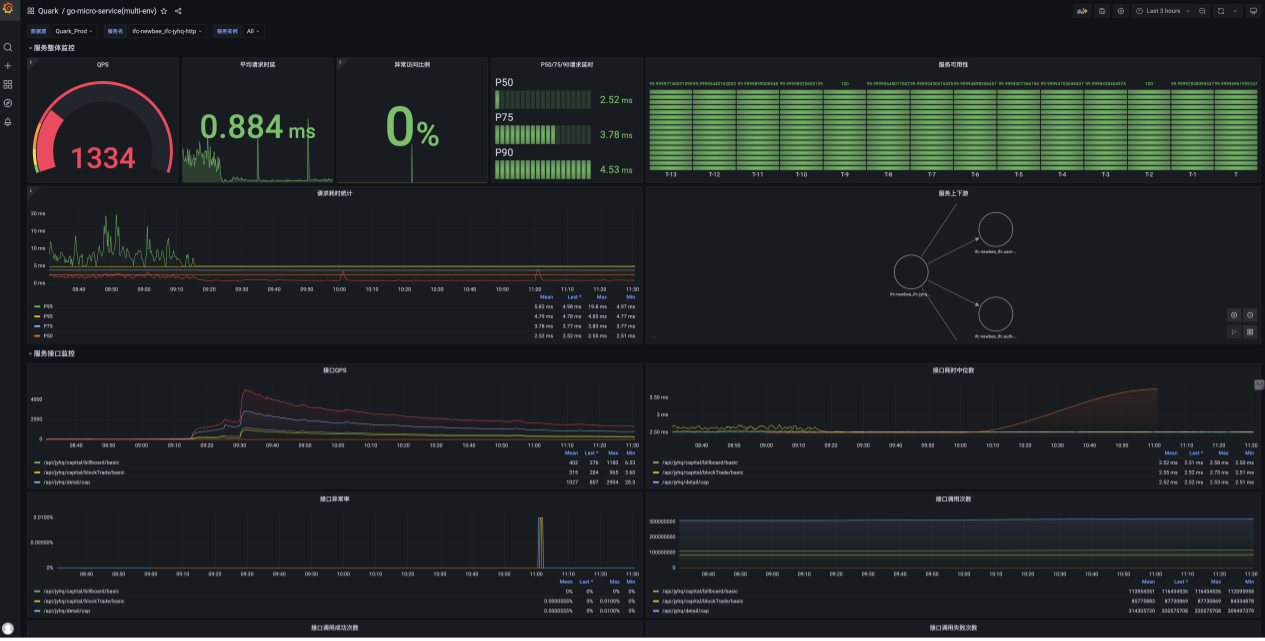1265x641 pixels.
Task: Click the grid layout icon in the node graph panel
Action: click(1250, 332)
